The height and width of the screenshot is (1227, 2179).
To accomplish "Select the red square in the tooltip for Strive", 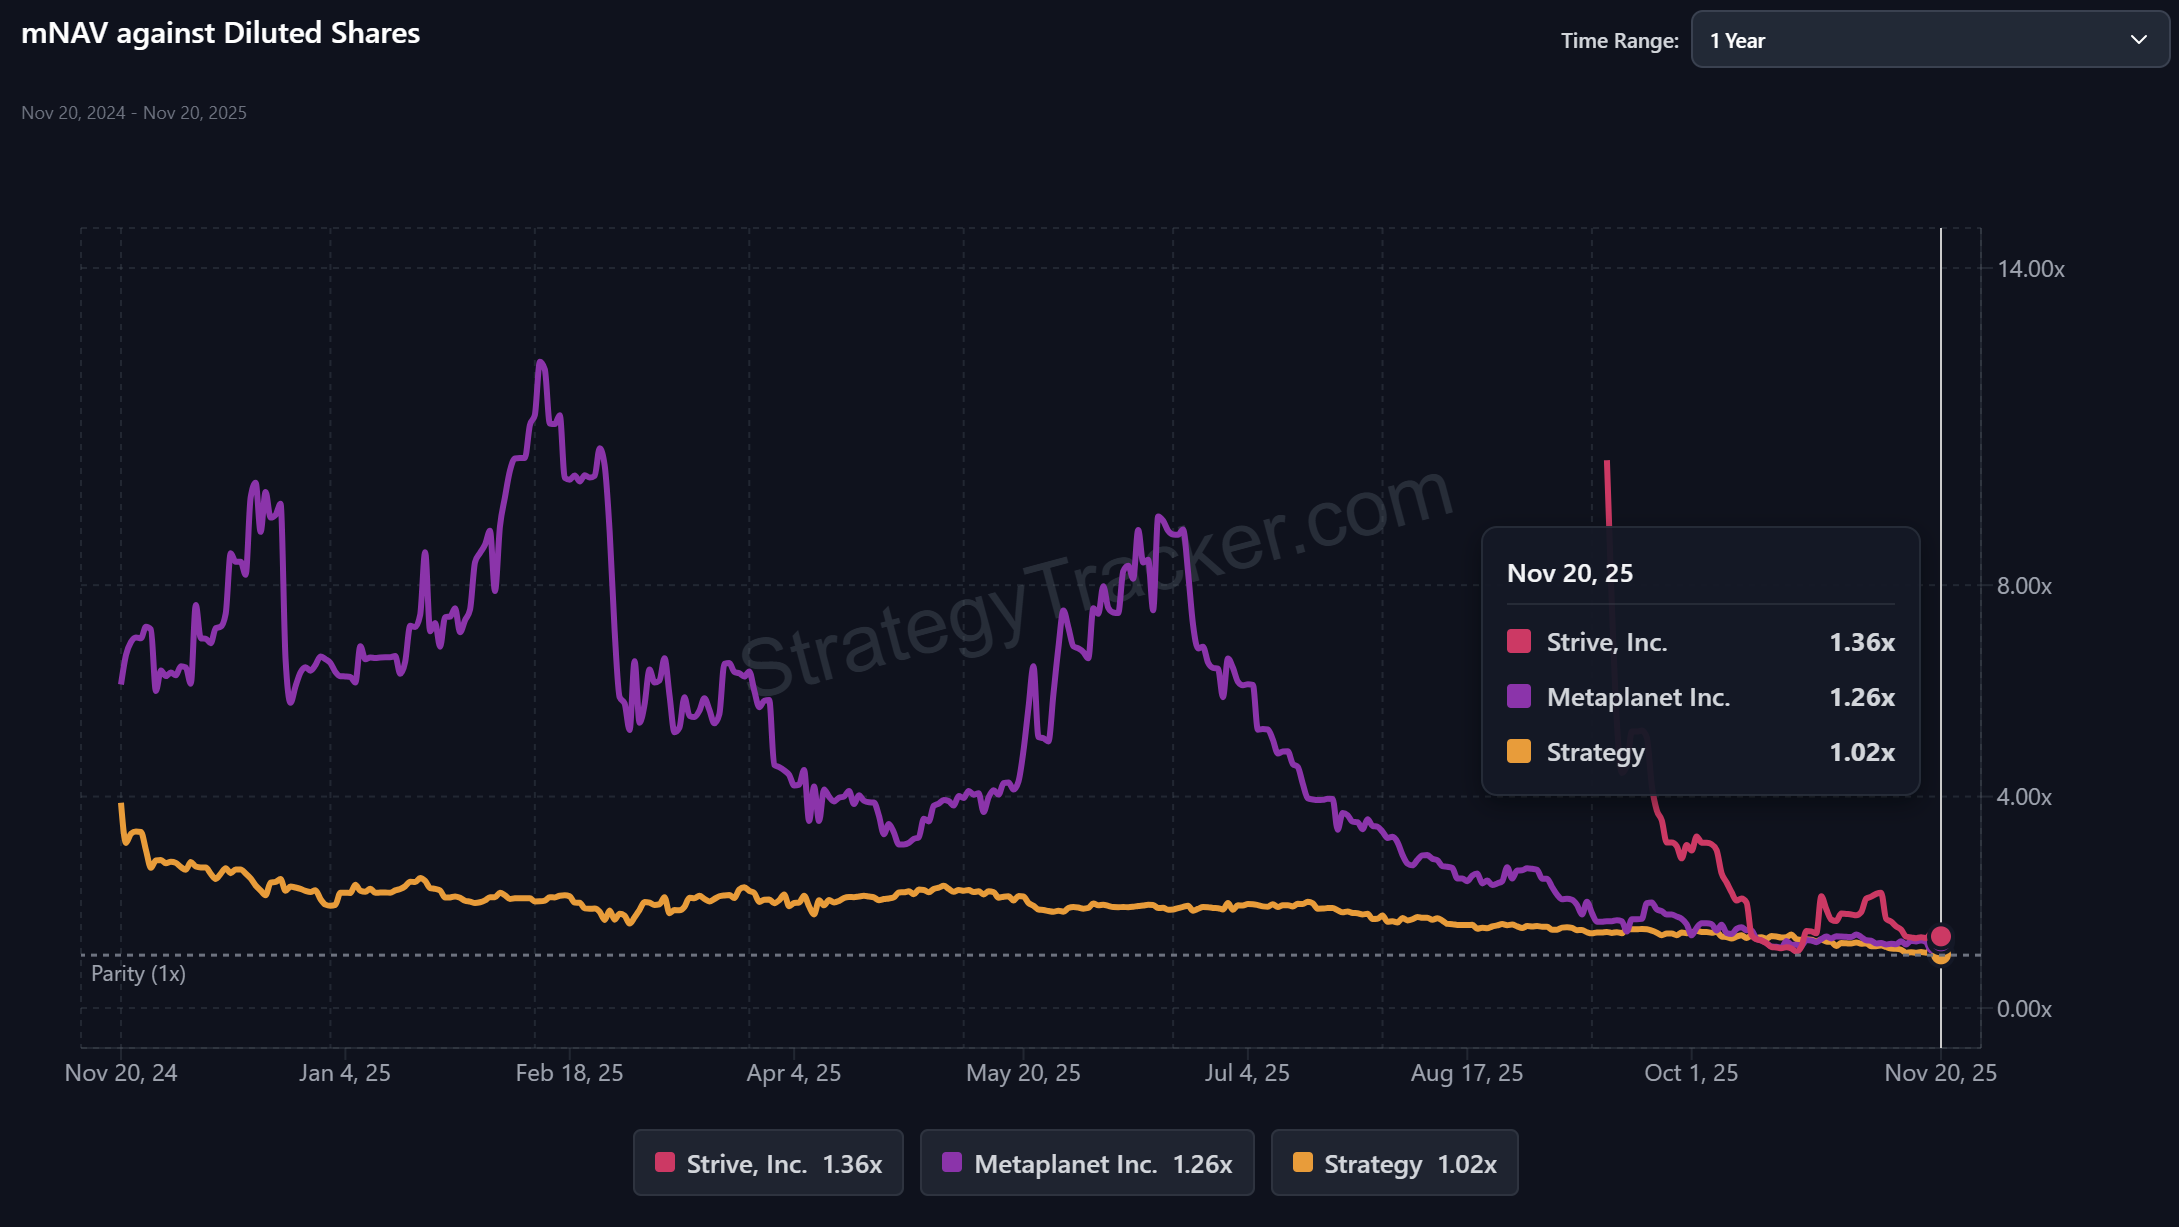I will pyautogui.click(x=1517, y=642).
